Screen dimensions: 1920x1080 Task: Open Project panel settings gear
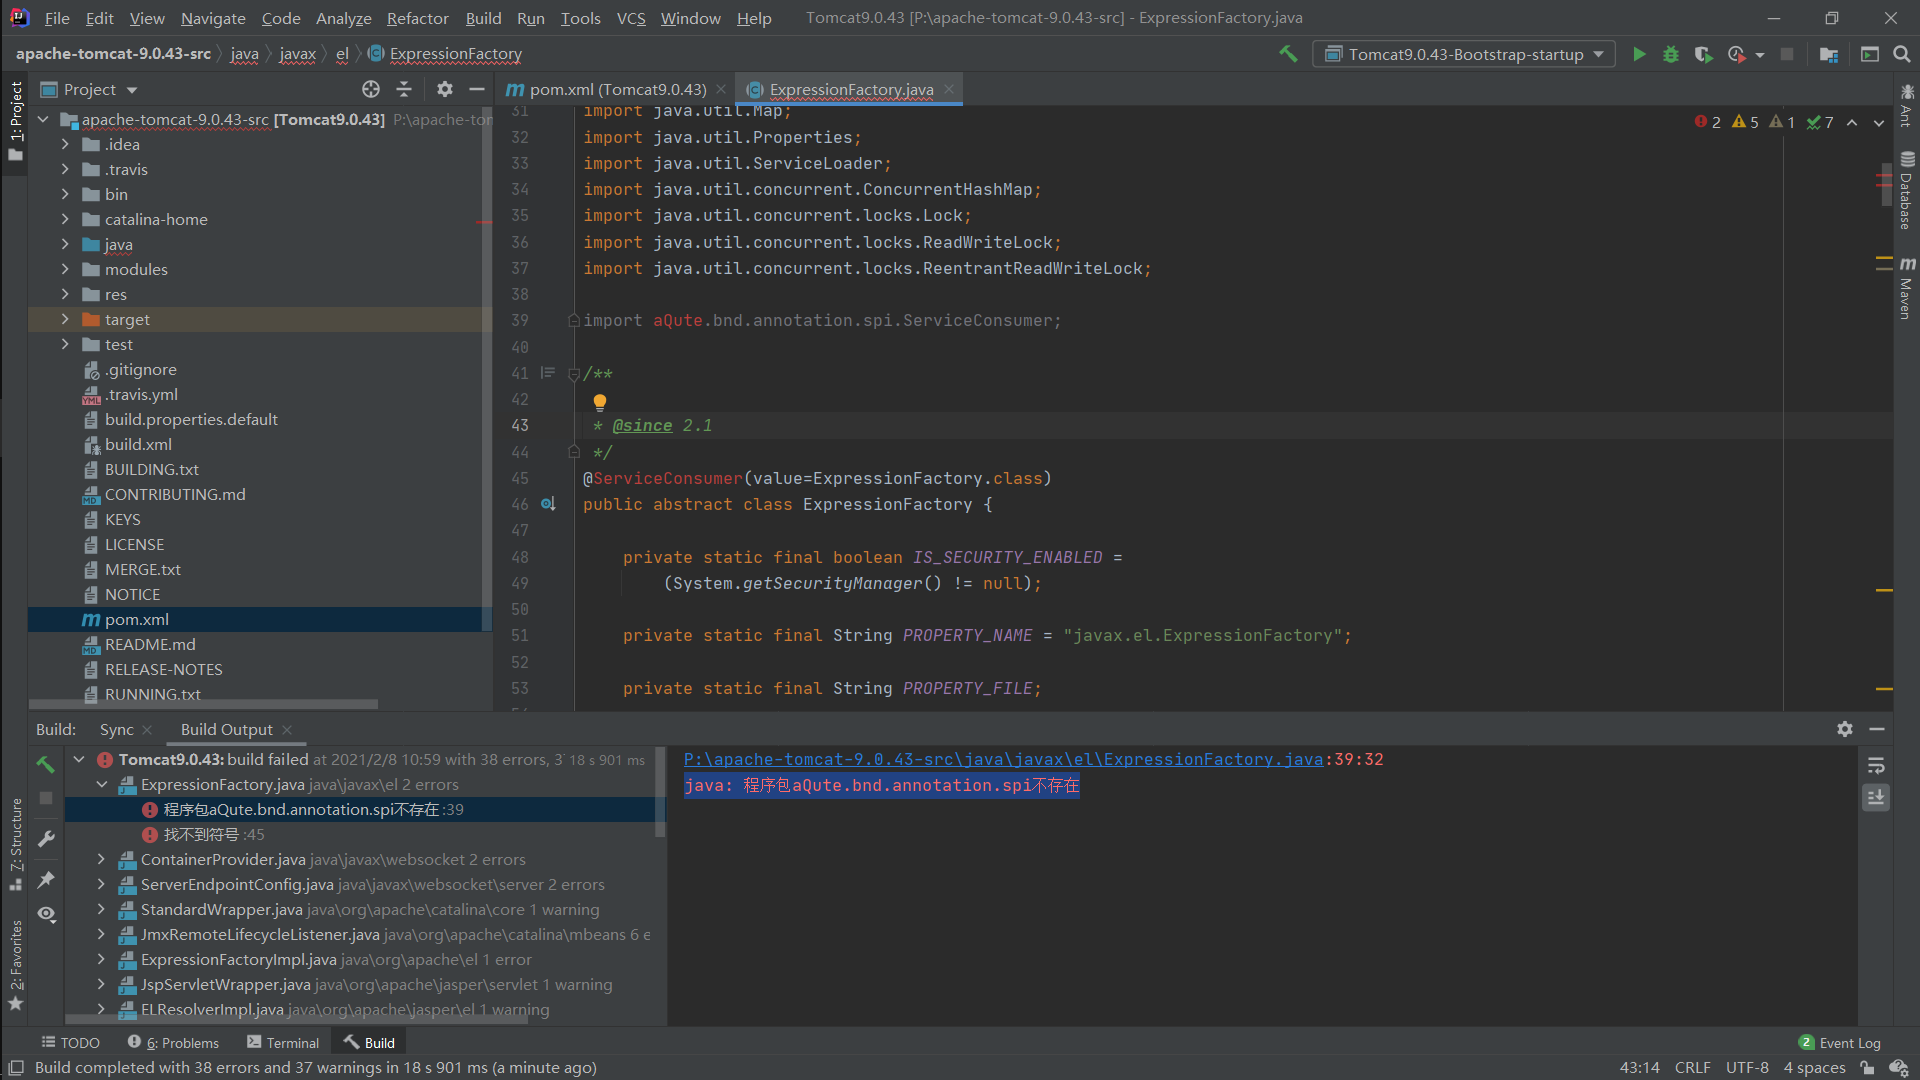tap(445, 89)
